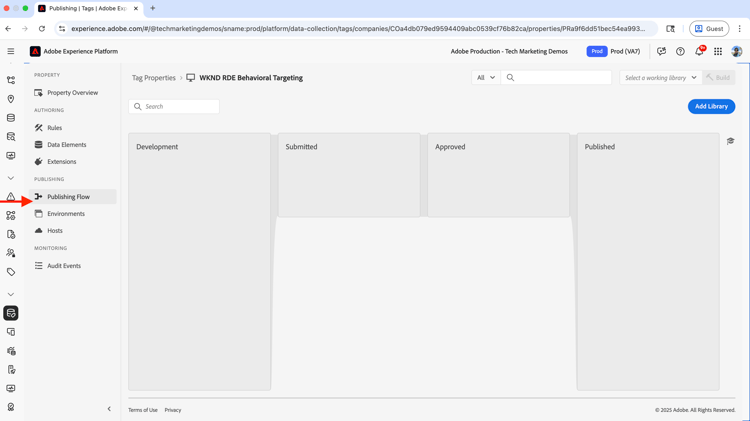Viewport: 750px width, 421px height.
Task: Click the Build button
Action: (x=718, y=78)
